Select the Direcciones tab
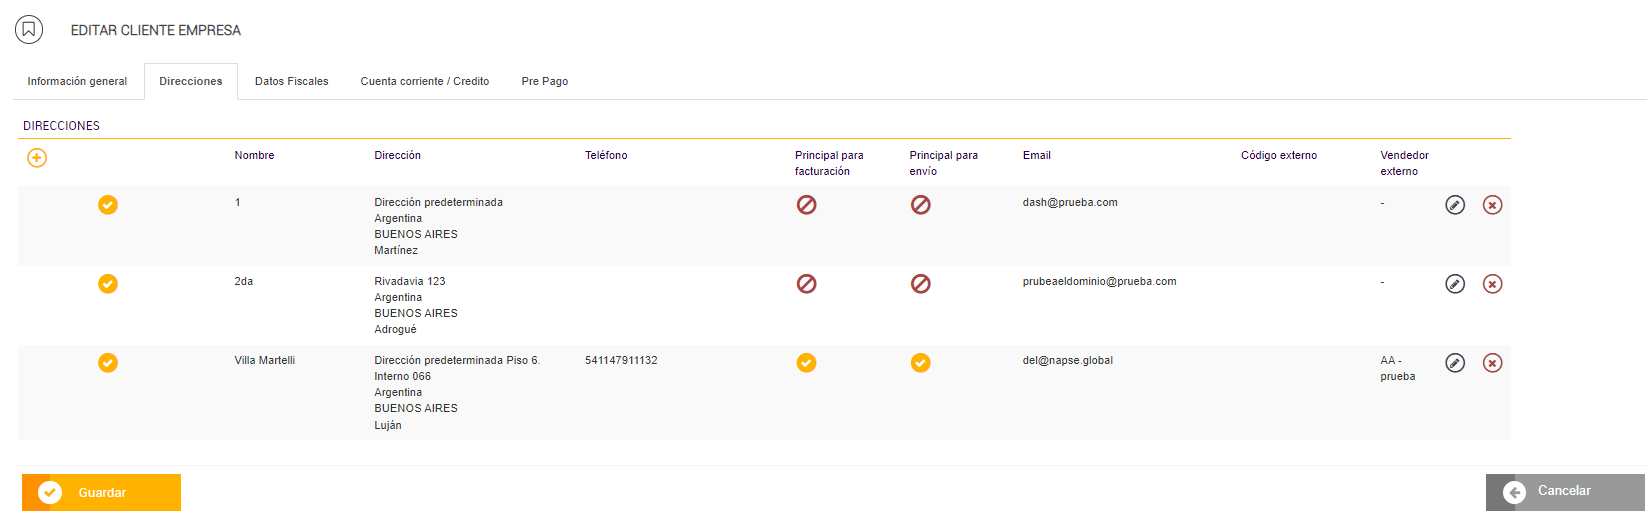The image size is (1647, 518). [x=191, y=81]
